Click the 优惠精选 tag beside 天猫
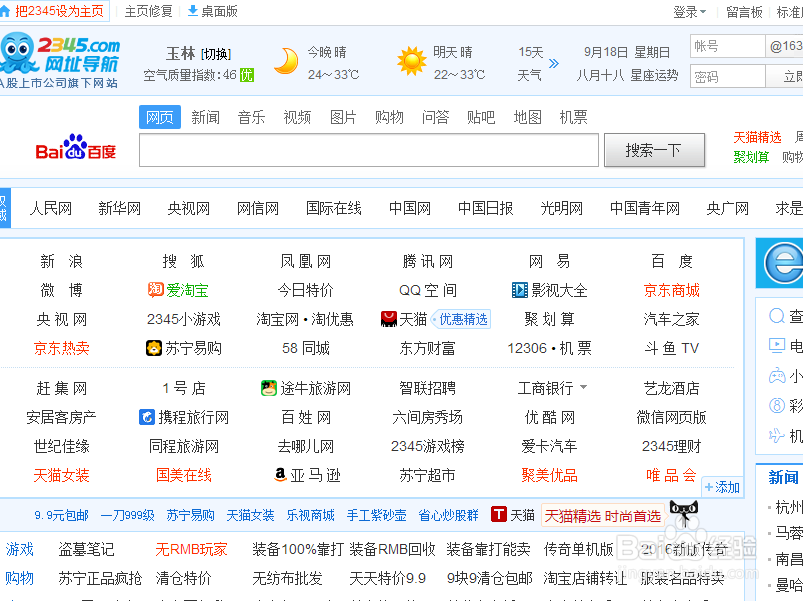The height and width of the screenshot is (601, 803). coord(463,319)
